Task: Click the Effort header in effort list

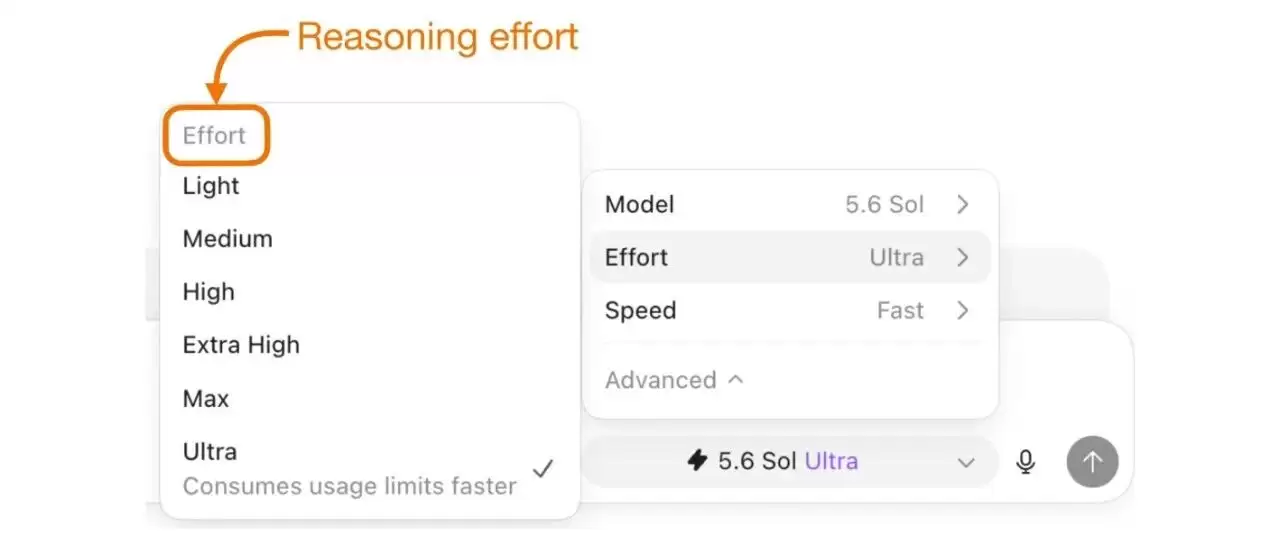Action: click(x=214, y=136)
